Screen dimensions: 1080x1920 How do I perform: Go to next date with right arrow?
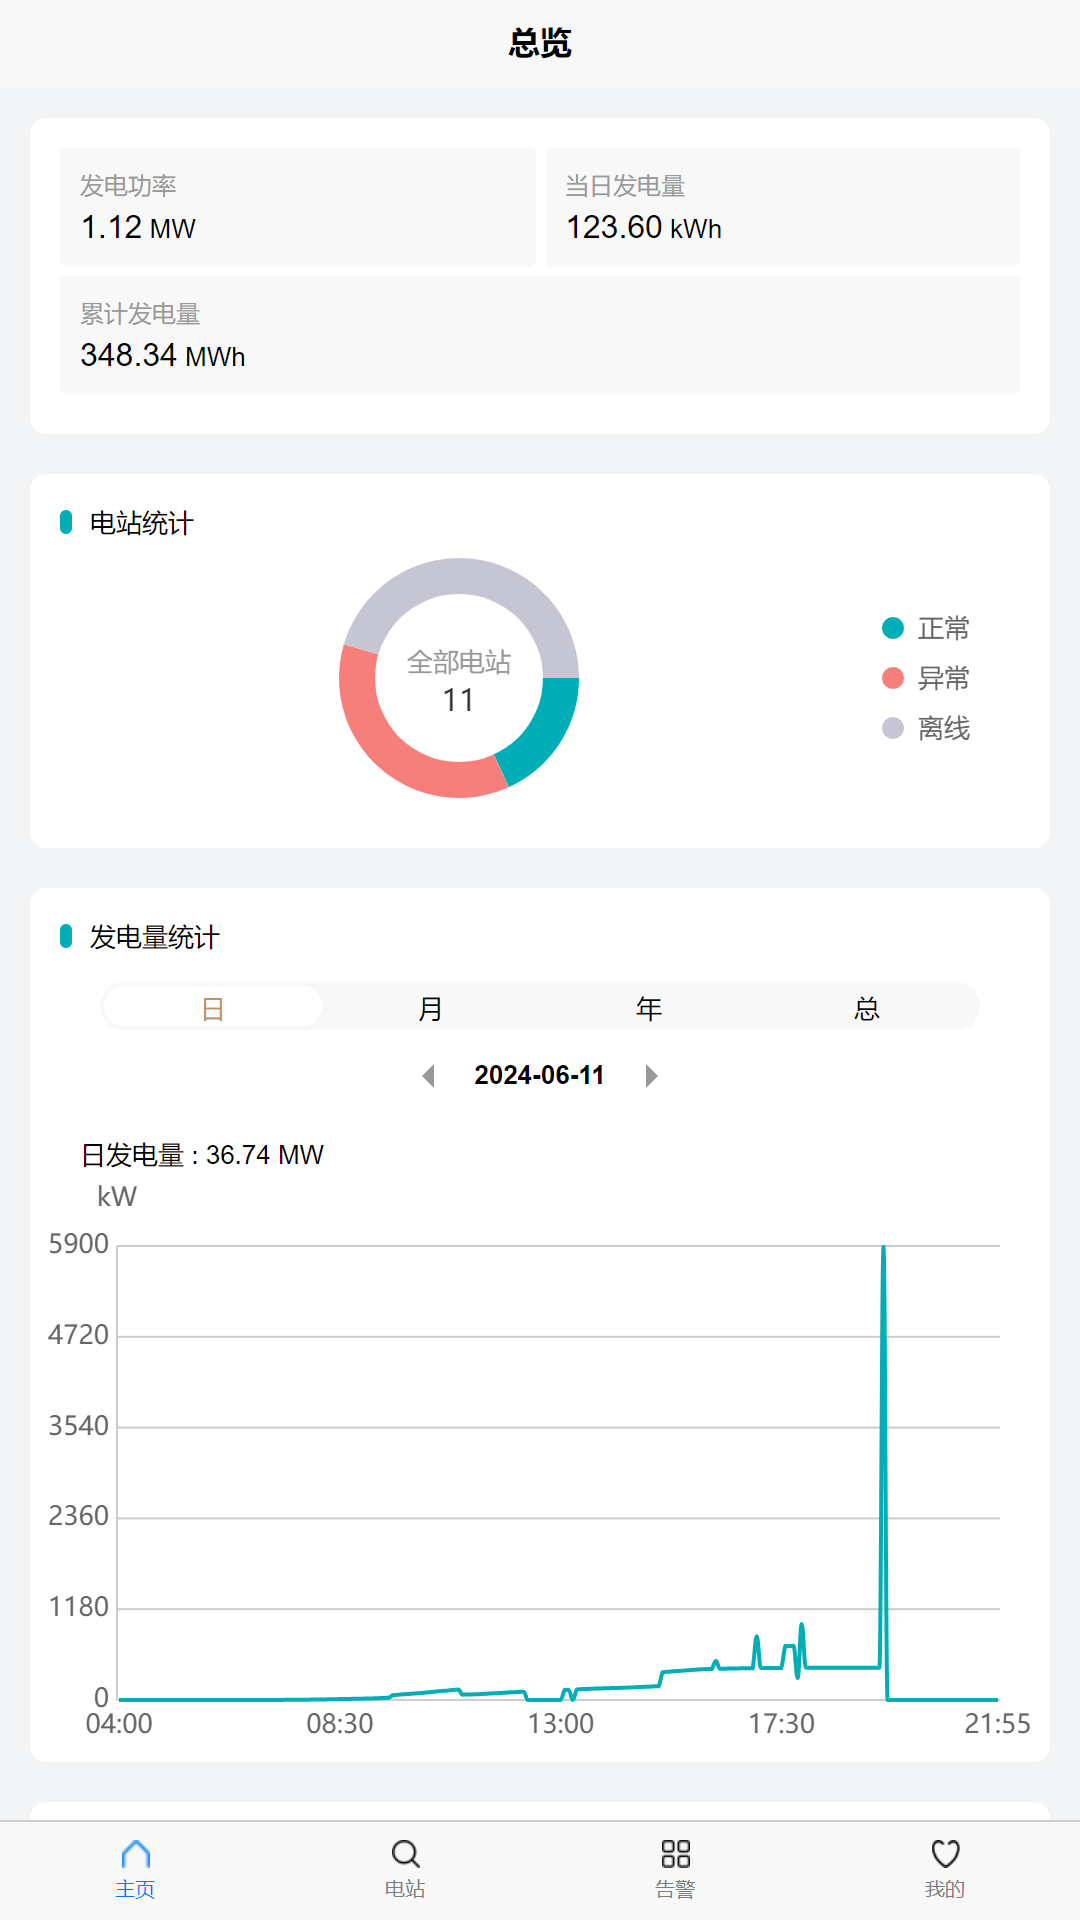click(x=651, y=1076)
